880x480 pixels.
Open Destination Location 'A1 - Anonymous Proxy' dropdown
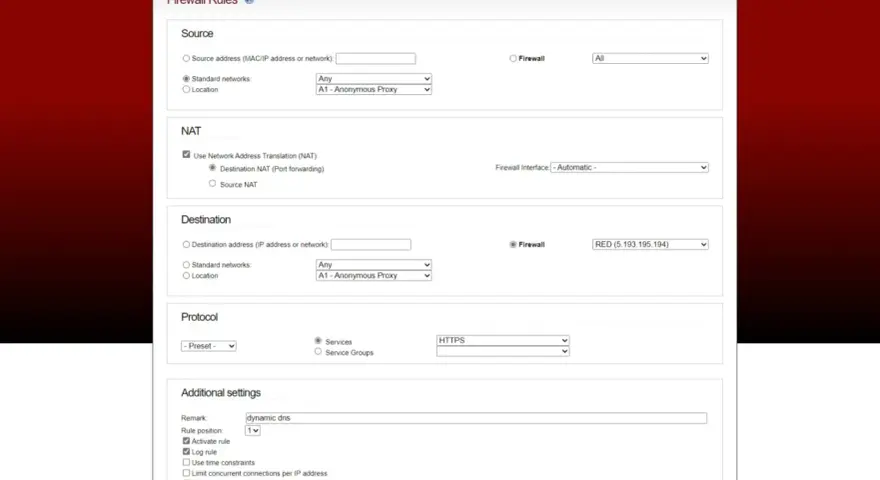coord(373,276)
